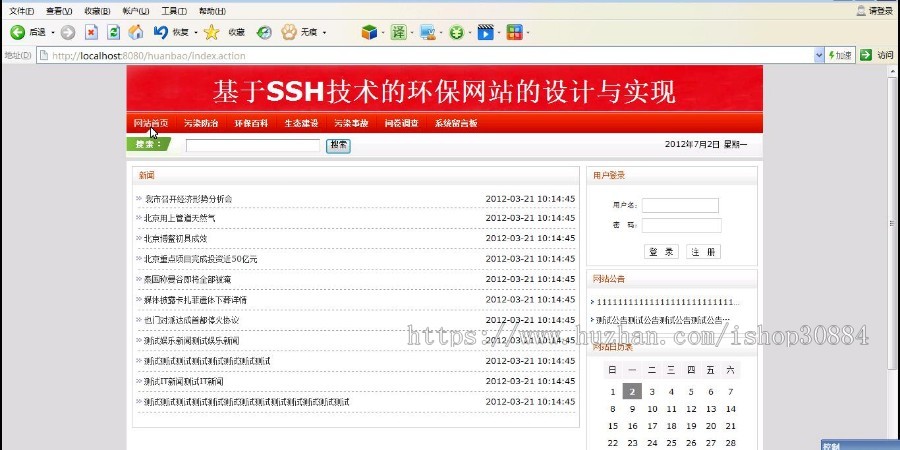The height and width of the screenshot is (450, 900).
Task: Click the colorful cube toolbar icon
Action: pos(369,32)
